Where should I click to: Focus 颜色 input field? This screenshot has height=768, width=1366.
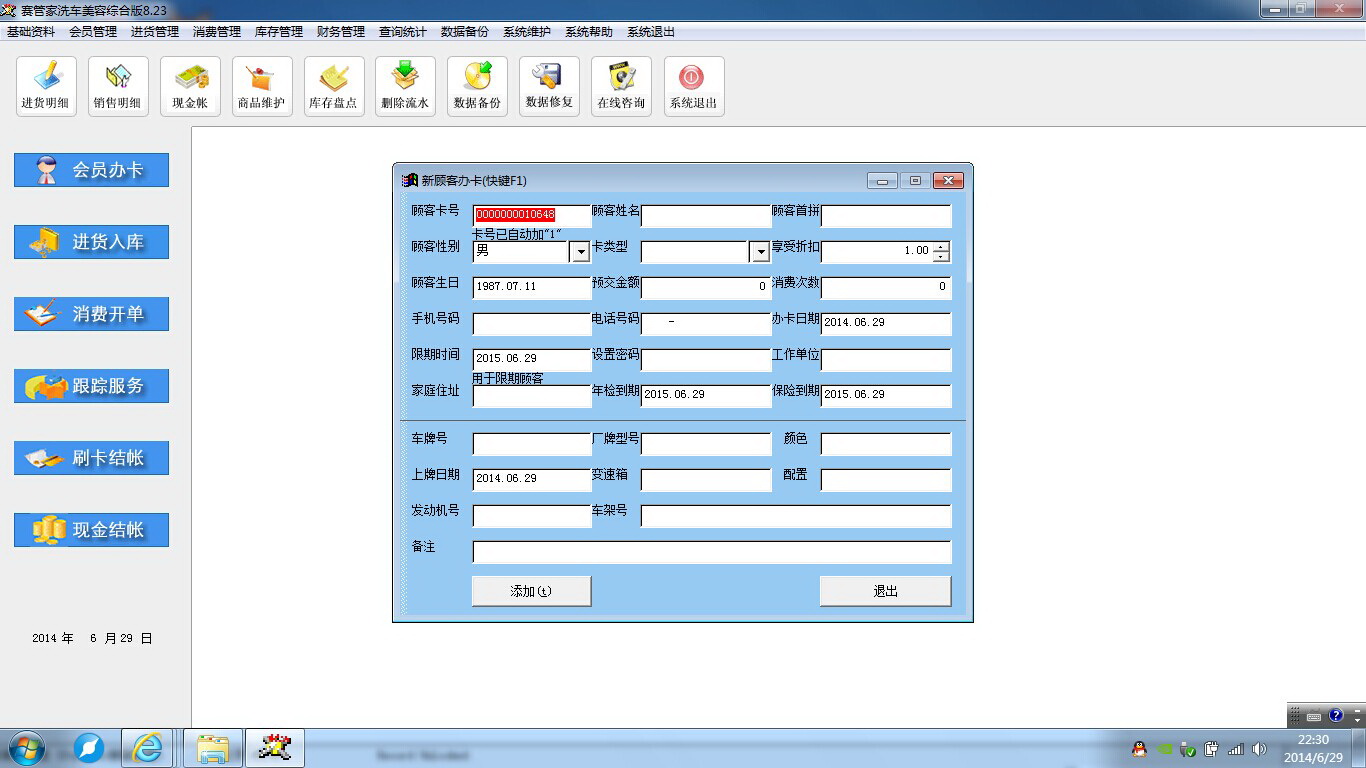tap(886, 444)
